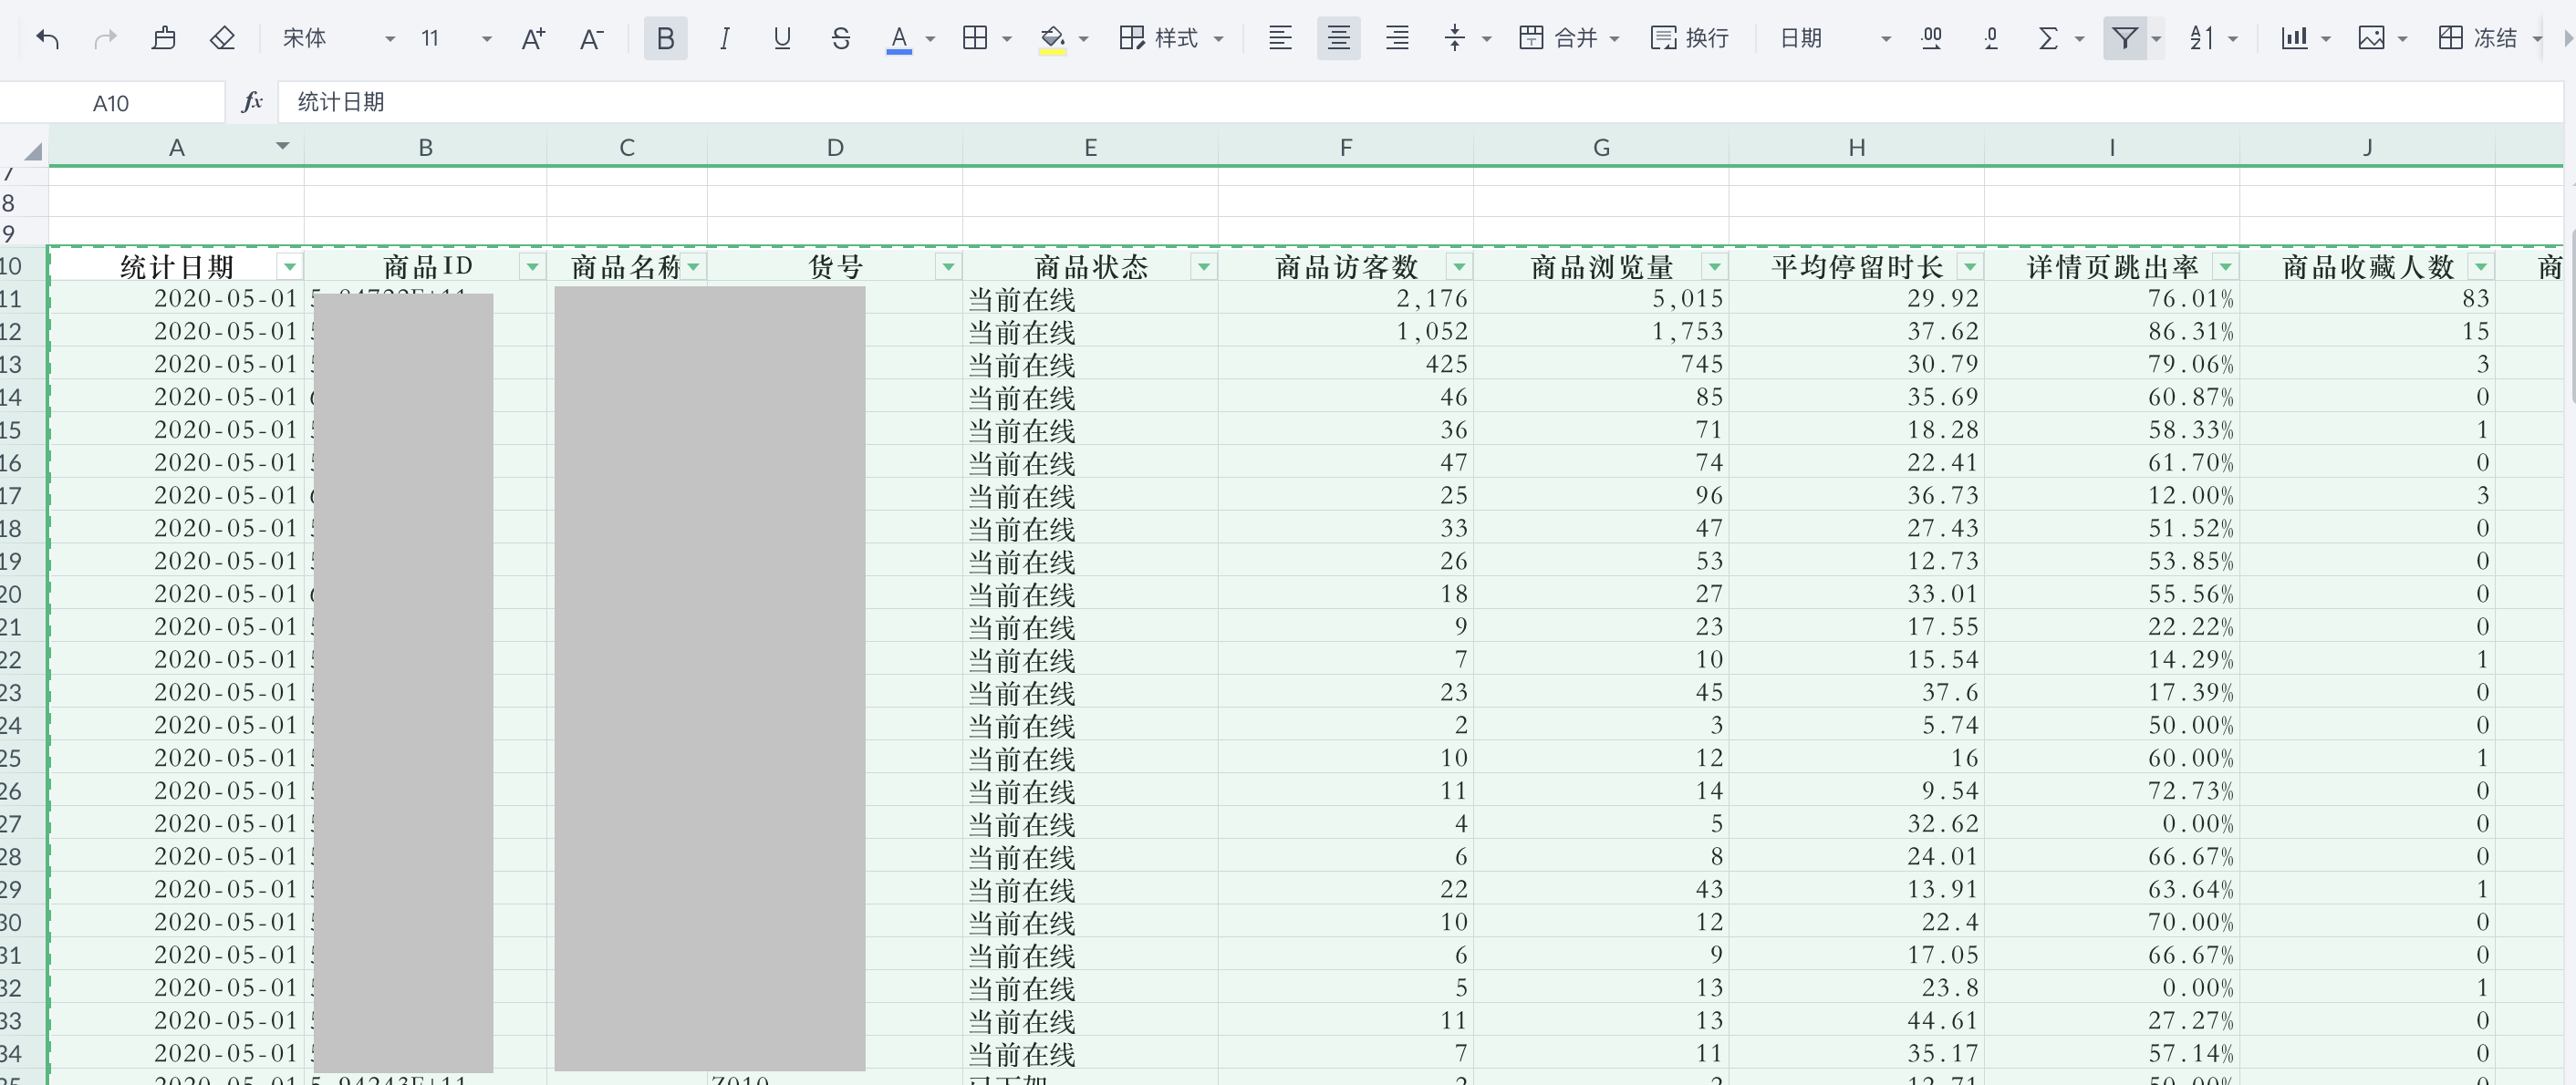
Task: Align text center
Action: pos(1338,39)
